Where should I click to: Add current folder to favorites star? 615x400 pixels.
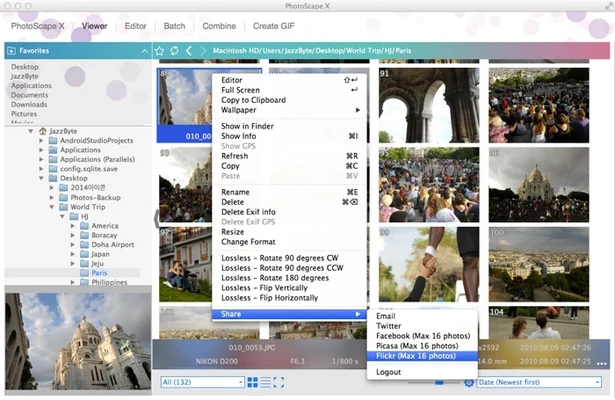[x=159, y=51]
